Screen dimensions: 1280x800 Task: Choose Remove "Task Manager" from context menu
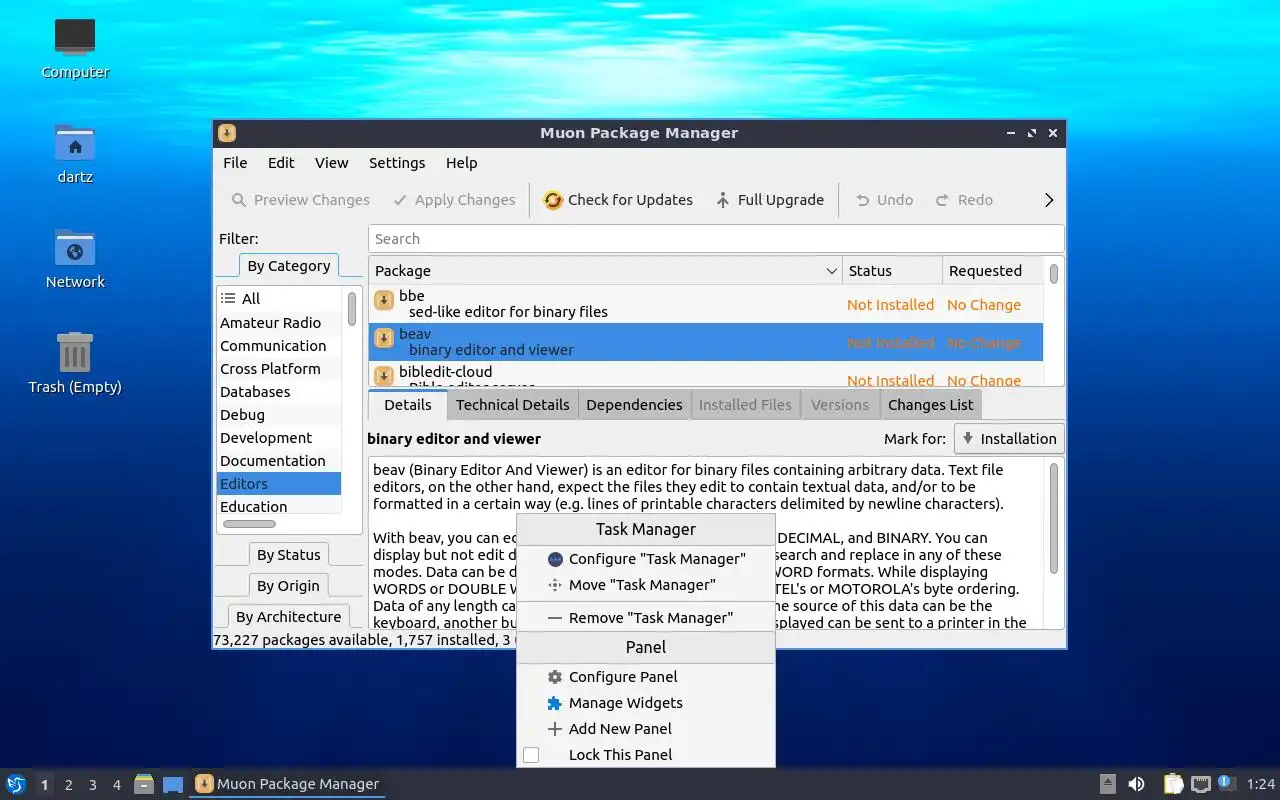click(646, 618)
